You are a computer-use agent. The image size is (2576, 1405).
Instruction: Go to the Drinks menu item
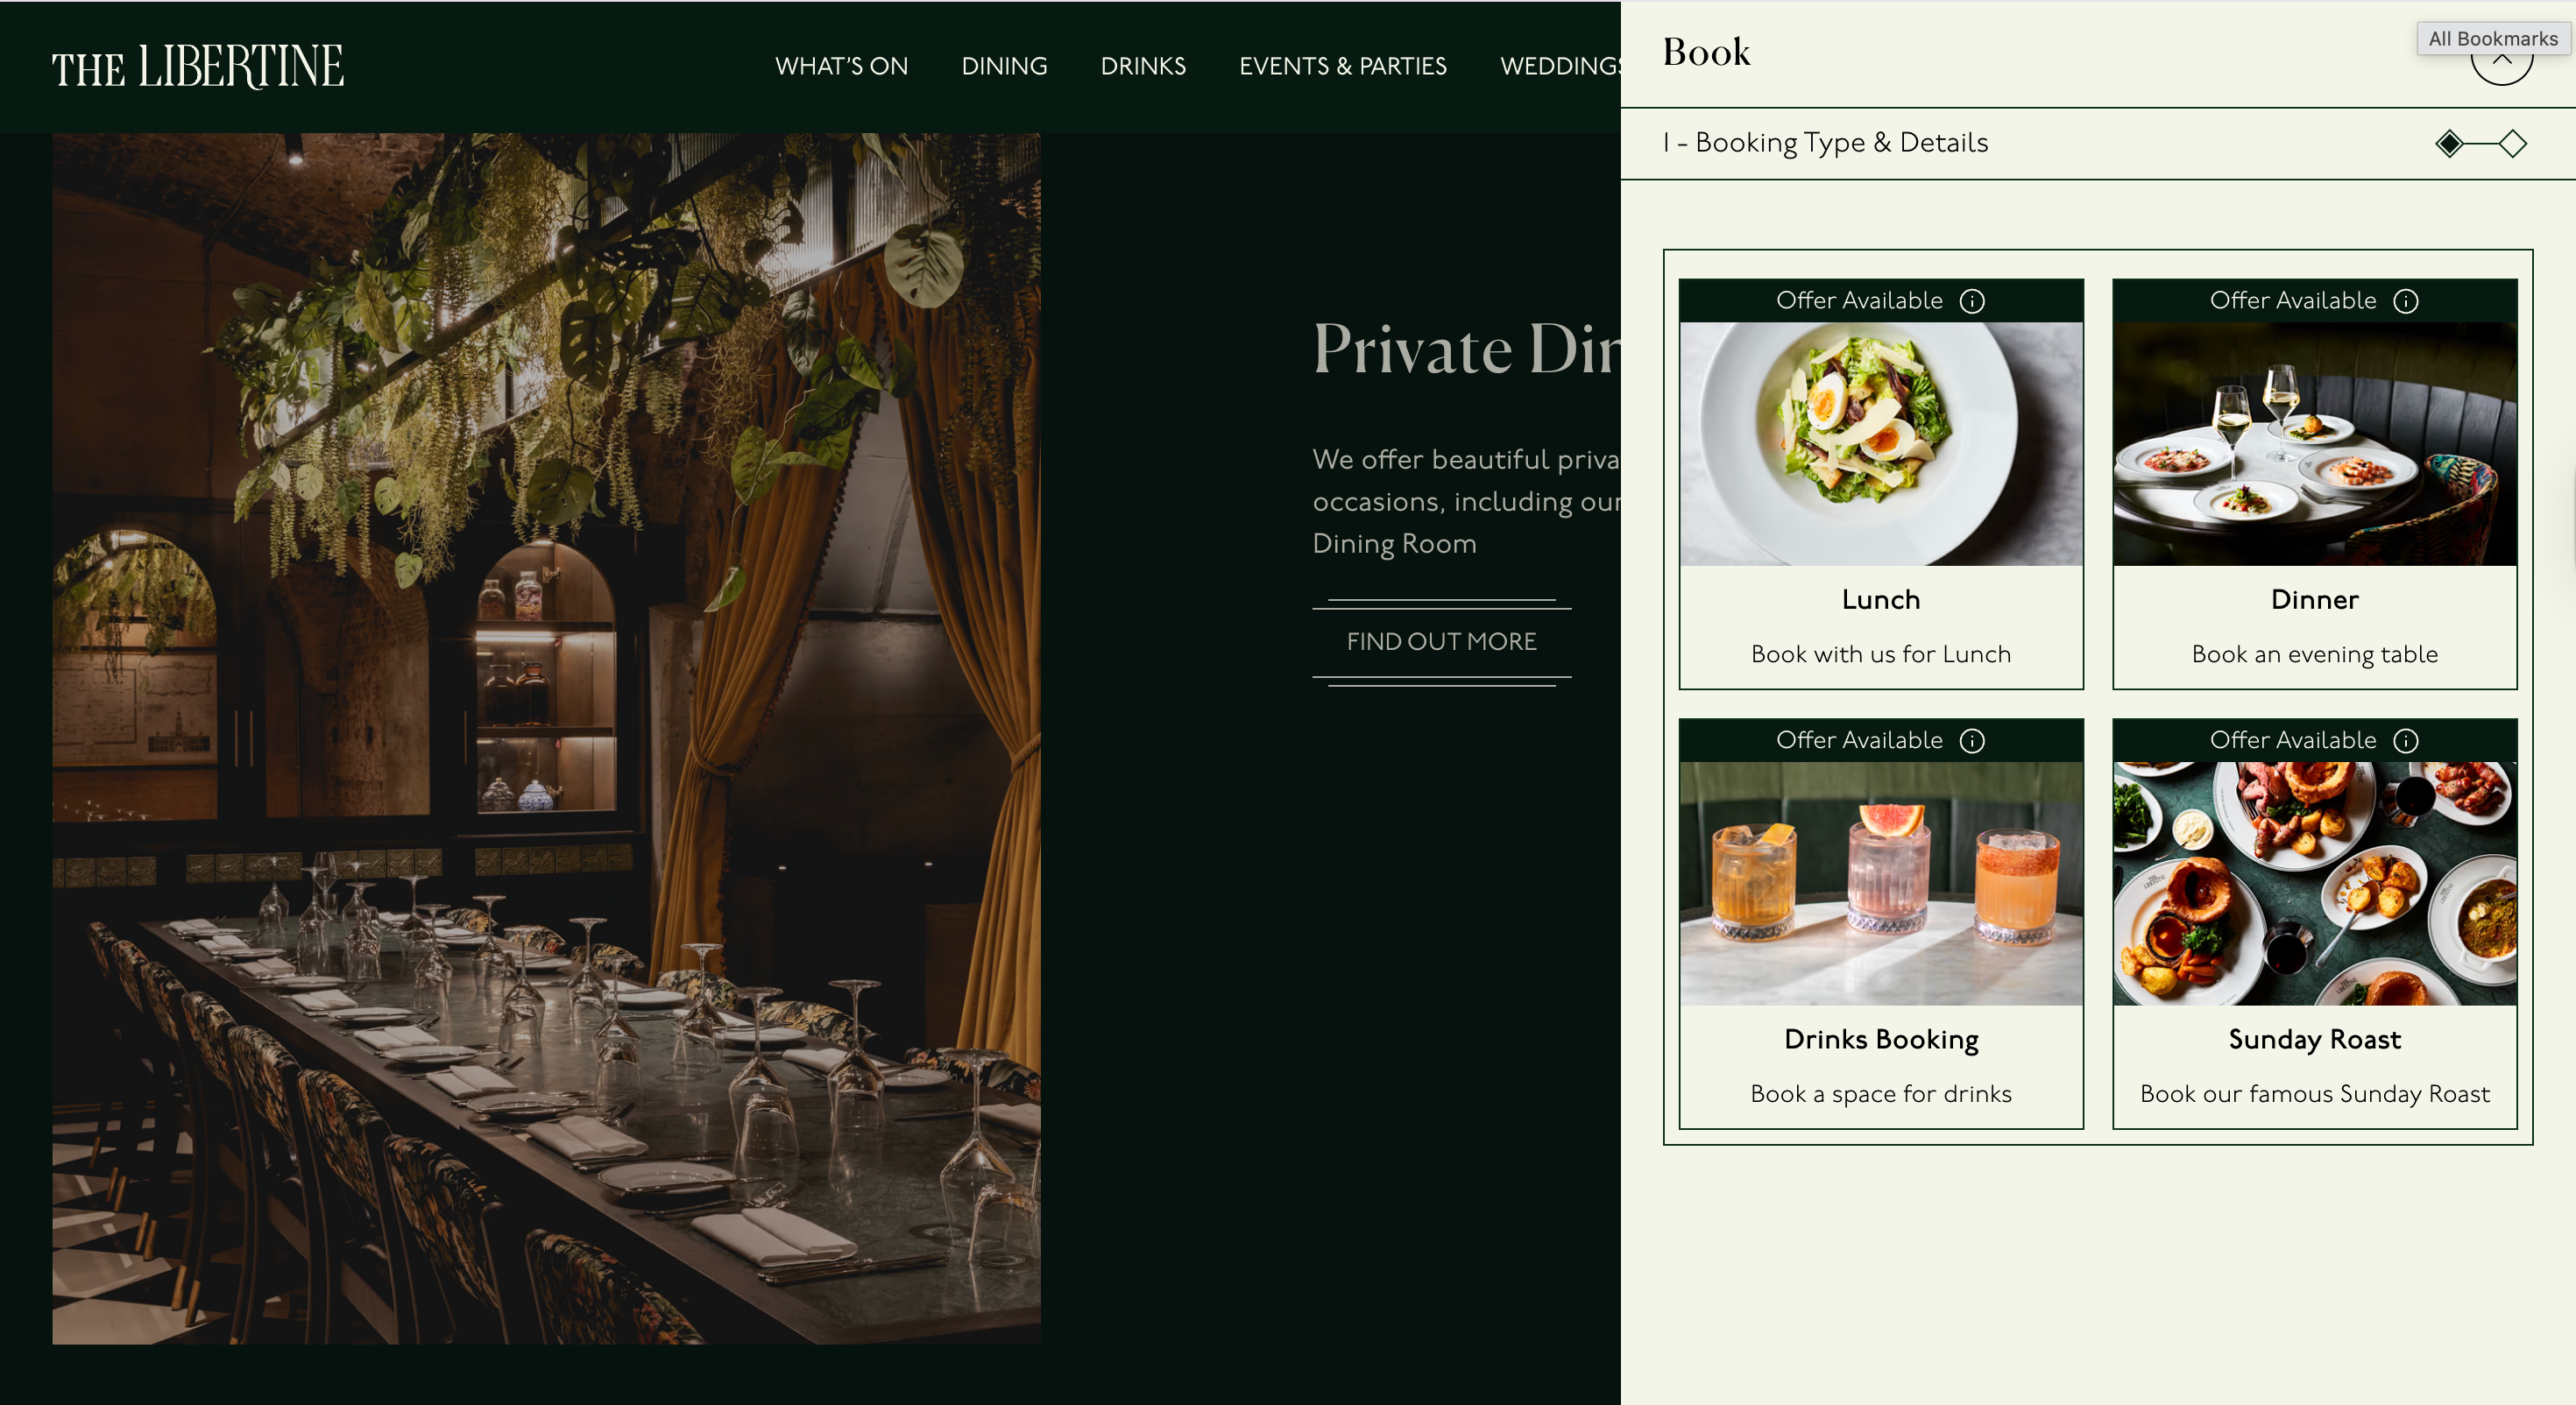[1143, 66]
